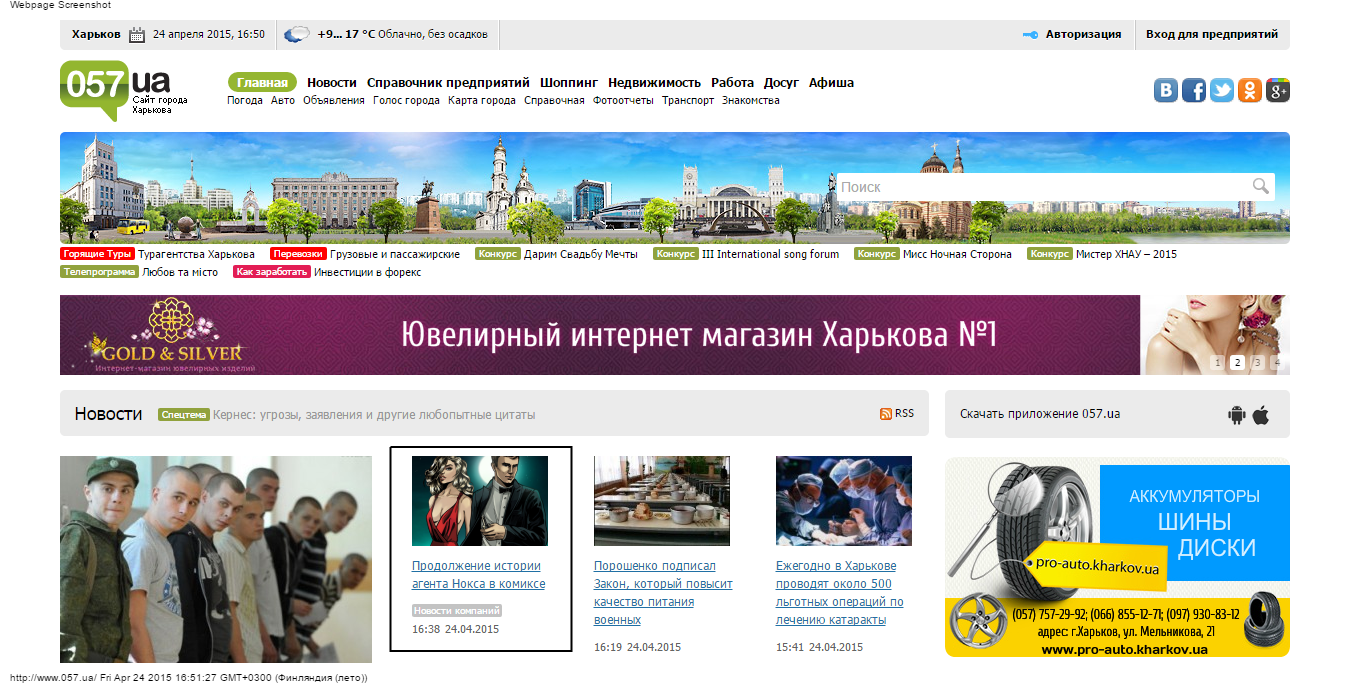Click the key icon next to Авторизация
Viewport: 1349px width, 683px height.
(x=1031, y=35)
